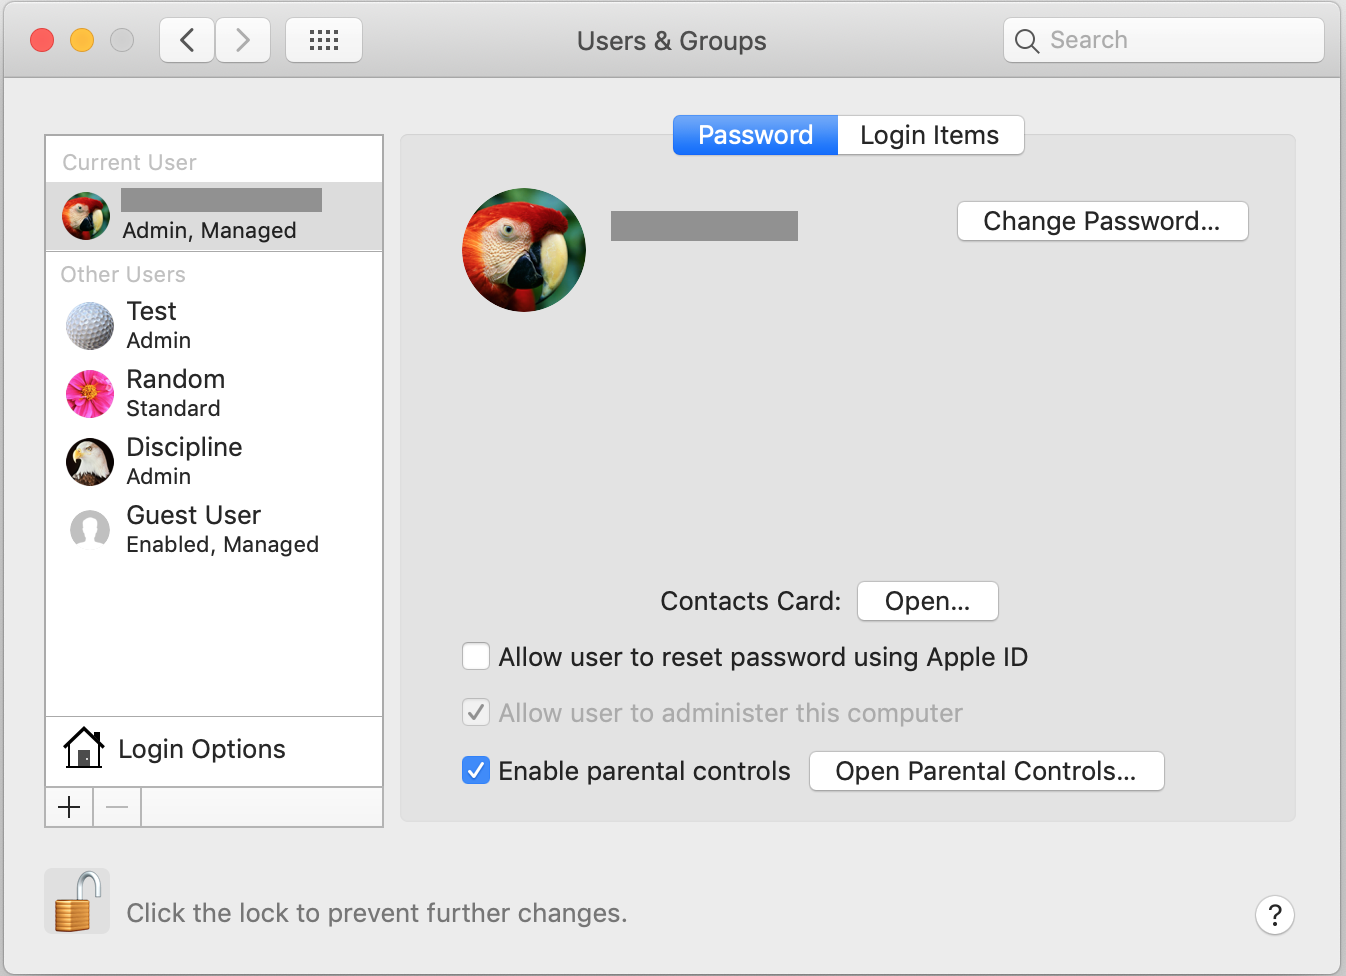Remove user with the minus button
The height and width of the screenshot is (976, 1346).
tap(117, 807)
